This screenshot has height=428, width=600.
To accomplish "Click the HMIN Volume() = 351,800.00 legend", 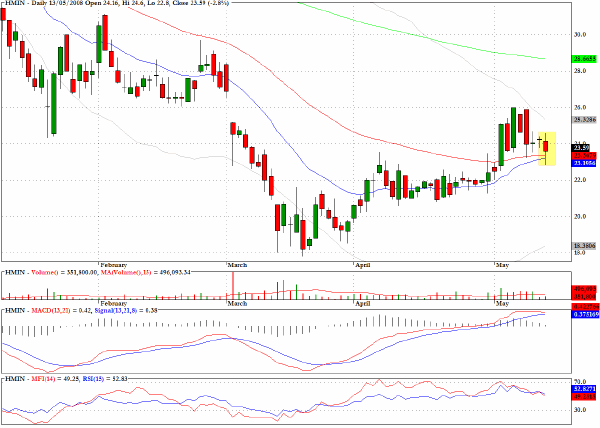I will pos(51,272).
